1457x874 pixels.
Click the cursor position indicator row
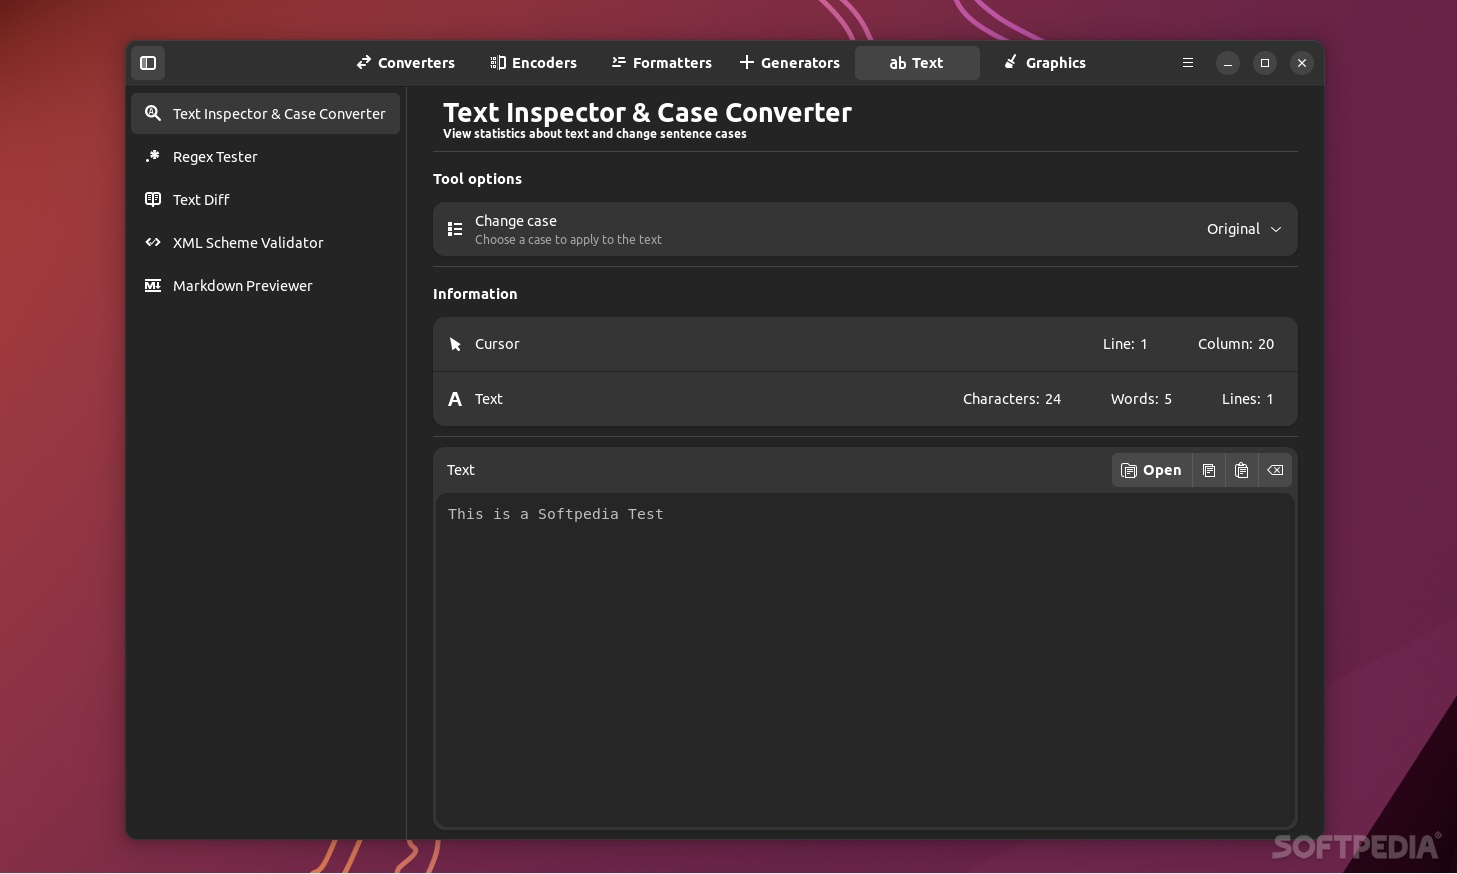click(865, 344)
